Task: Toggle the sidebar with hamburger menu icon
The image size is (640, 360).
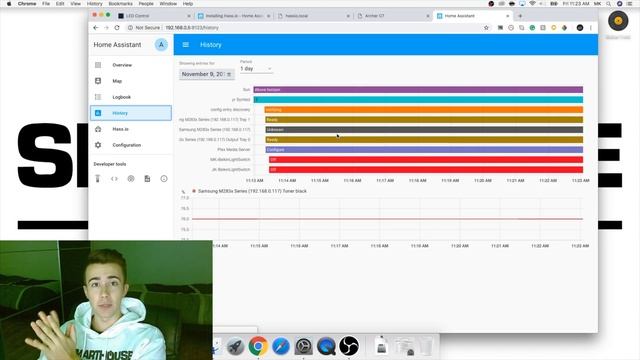Action: 186,45
